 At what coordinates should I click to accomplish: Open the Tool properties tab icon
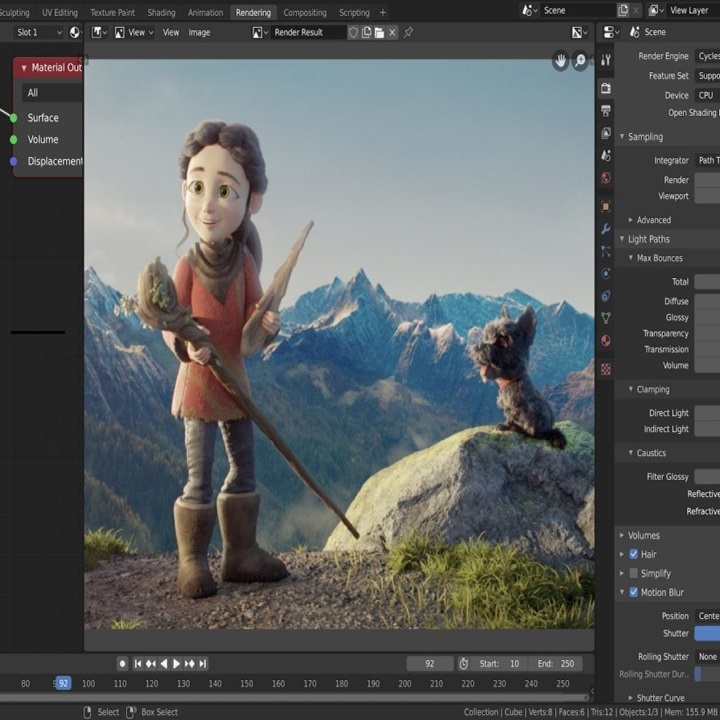(606, 61)
